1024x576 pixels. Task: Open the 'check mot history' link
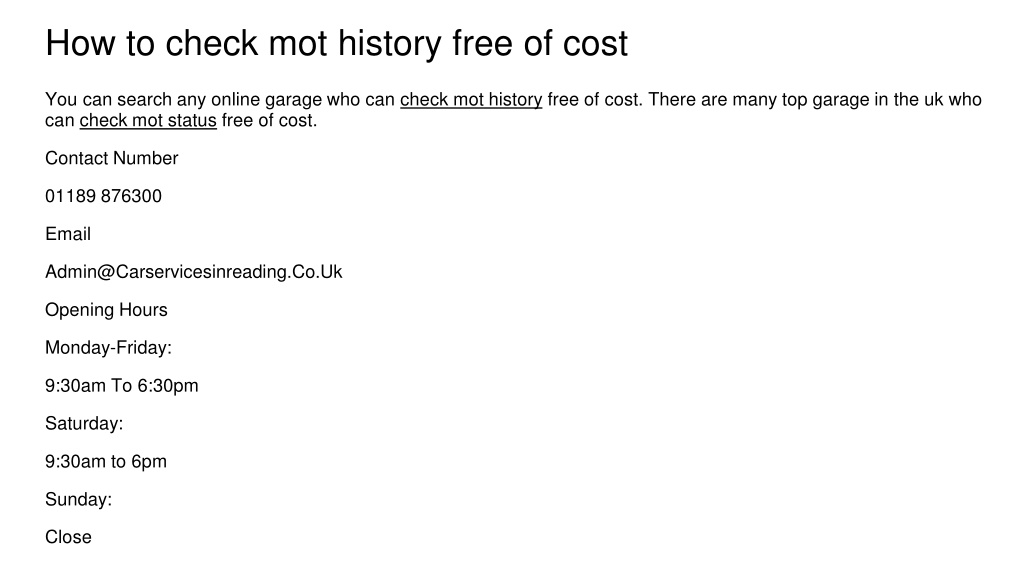point(471,100)
